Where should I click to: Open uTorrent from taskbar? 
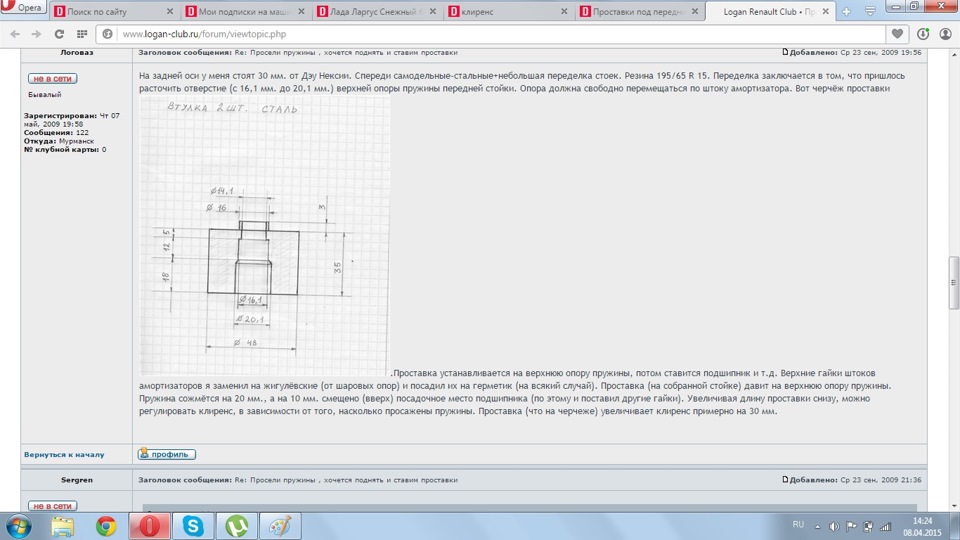[236, 526]
